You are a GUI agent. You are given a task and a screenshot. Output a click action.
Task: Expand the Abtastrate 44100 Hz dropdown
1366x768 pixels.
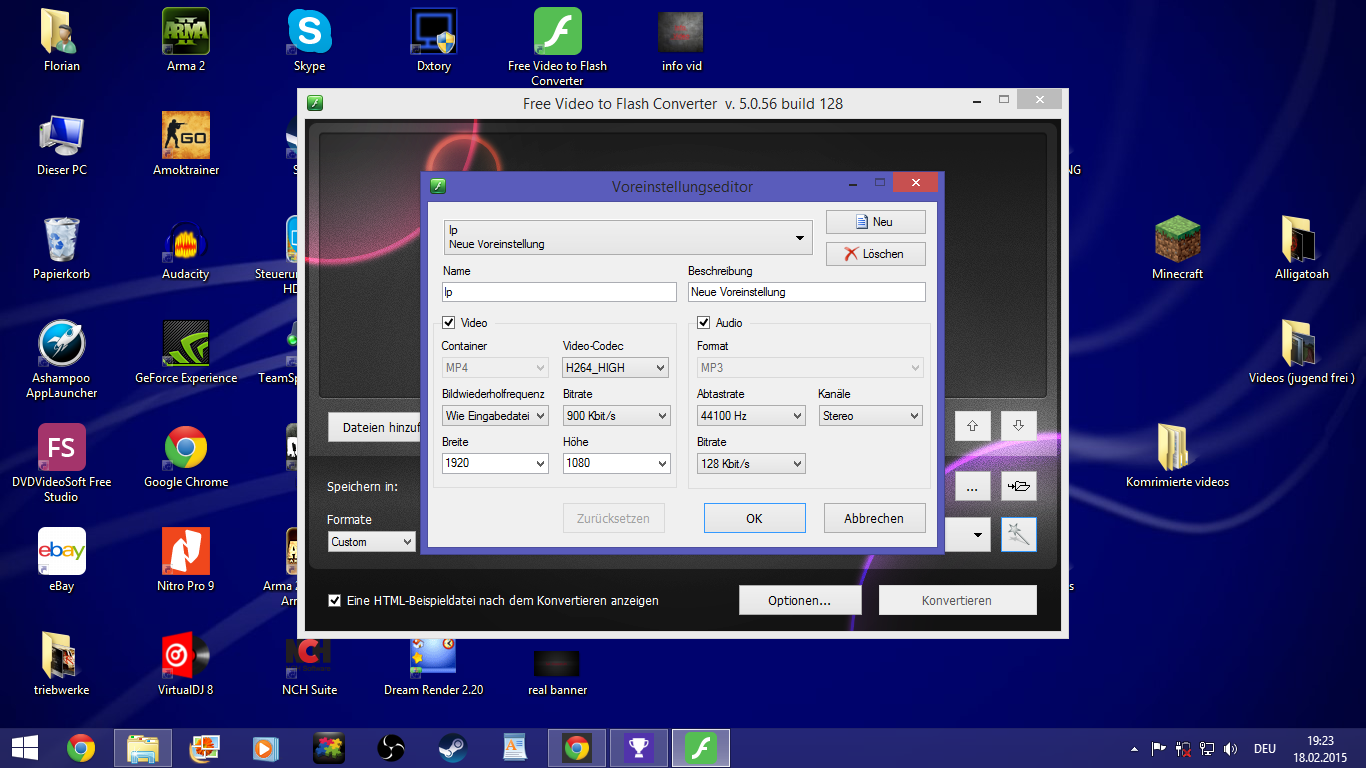click(750, 416)
